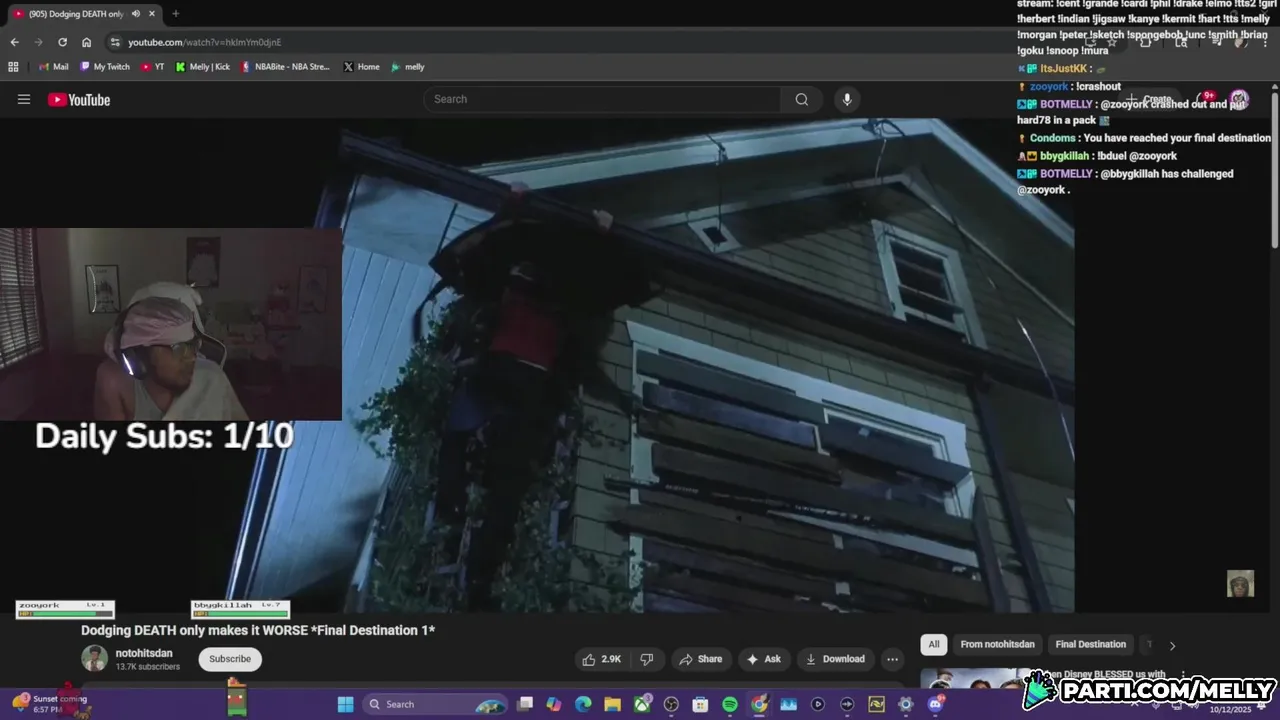Open Xbox app from taskbar
1280x720 pixels.
point(642,704)
